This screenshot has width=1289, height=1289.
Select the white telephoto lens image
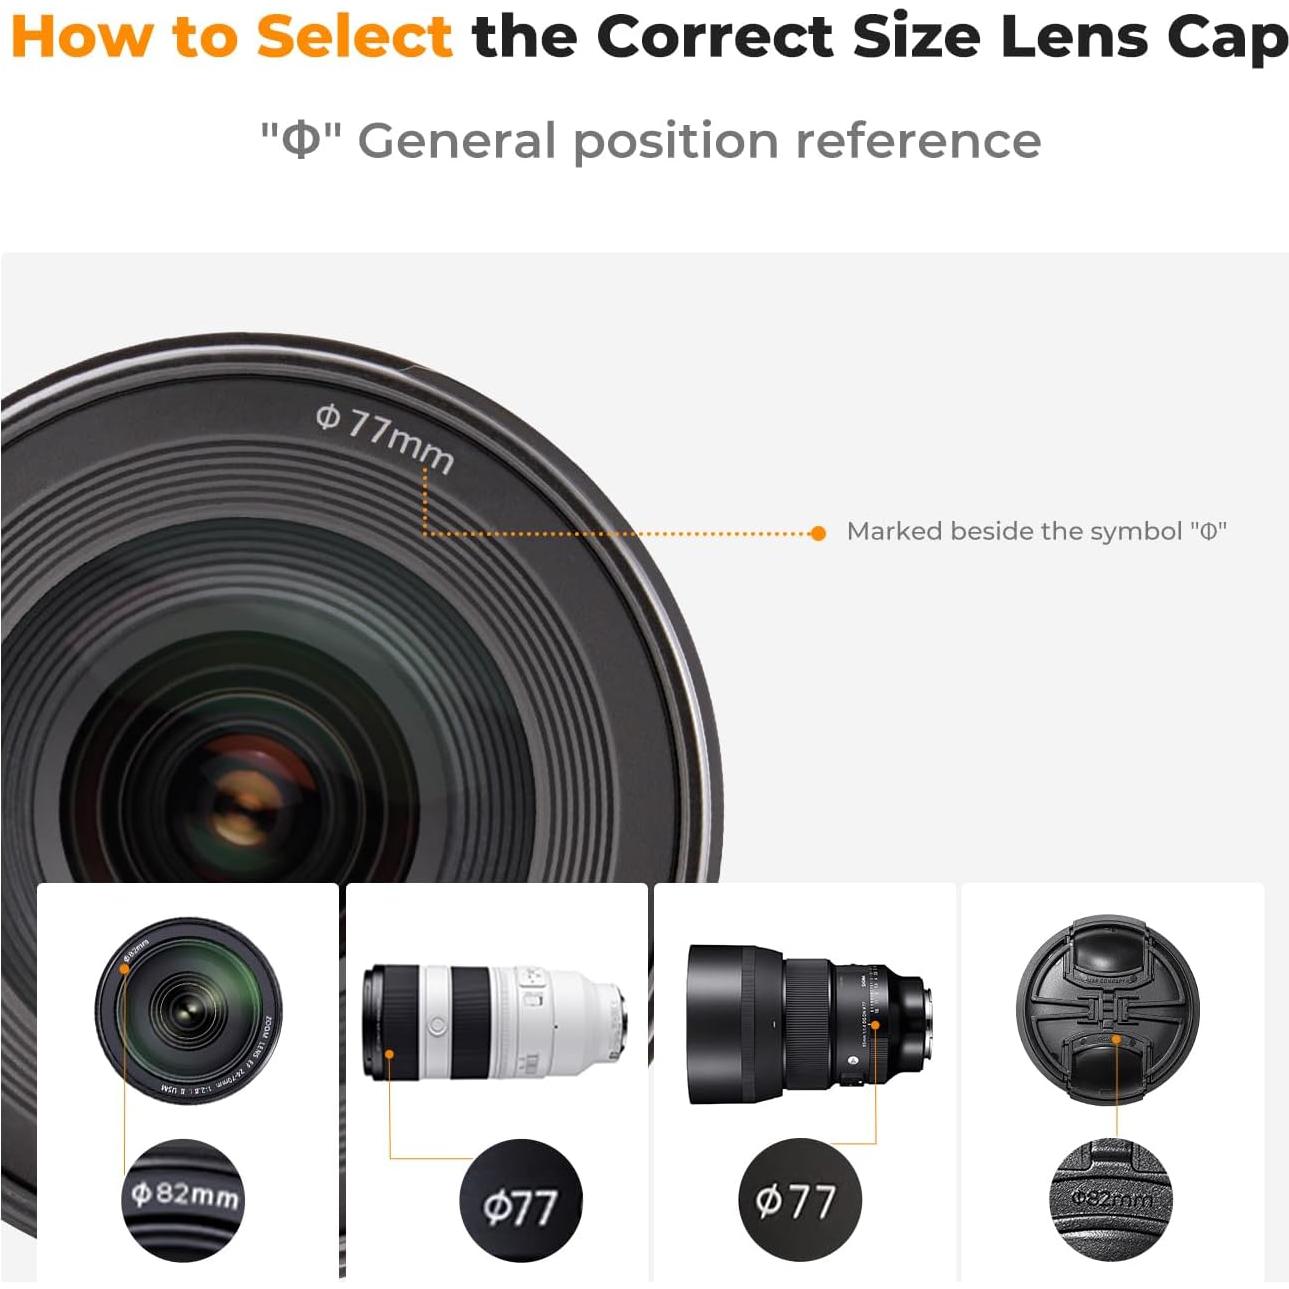click(x=495, y=1022)
